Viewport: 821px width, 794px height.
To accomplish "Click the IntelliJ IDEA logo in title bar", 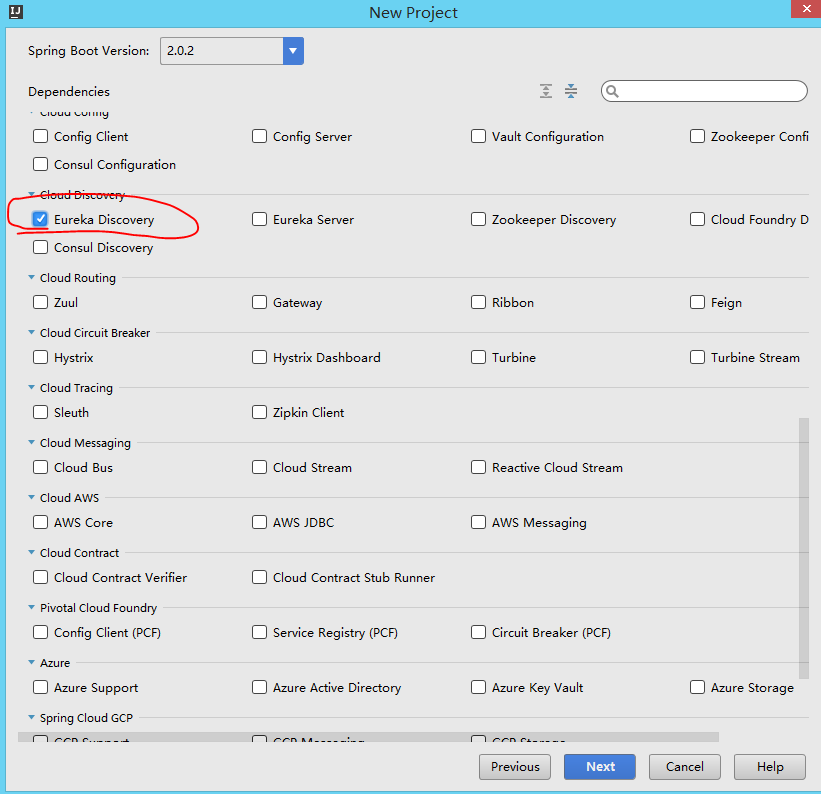I will tap(16, 12).
